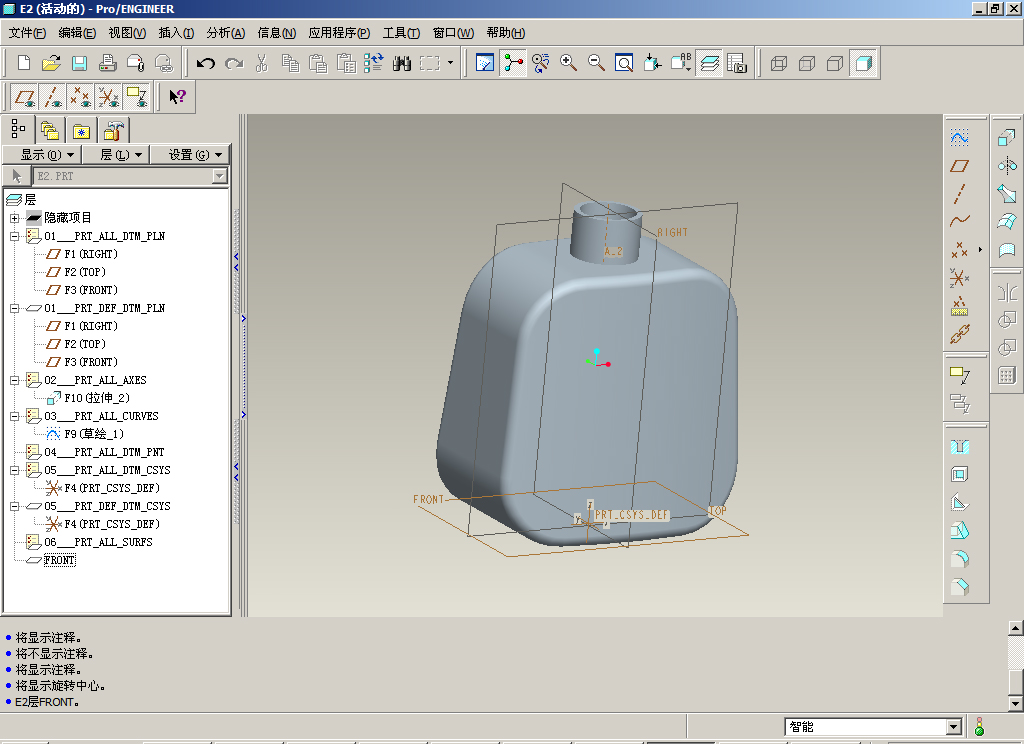Create a new file with the New icon
1024x744 pixels.
pos(24,63)
